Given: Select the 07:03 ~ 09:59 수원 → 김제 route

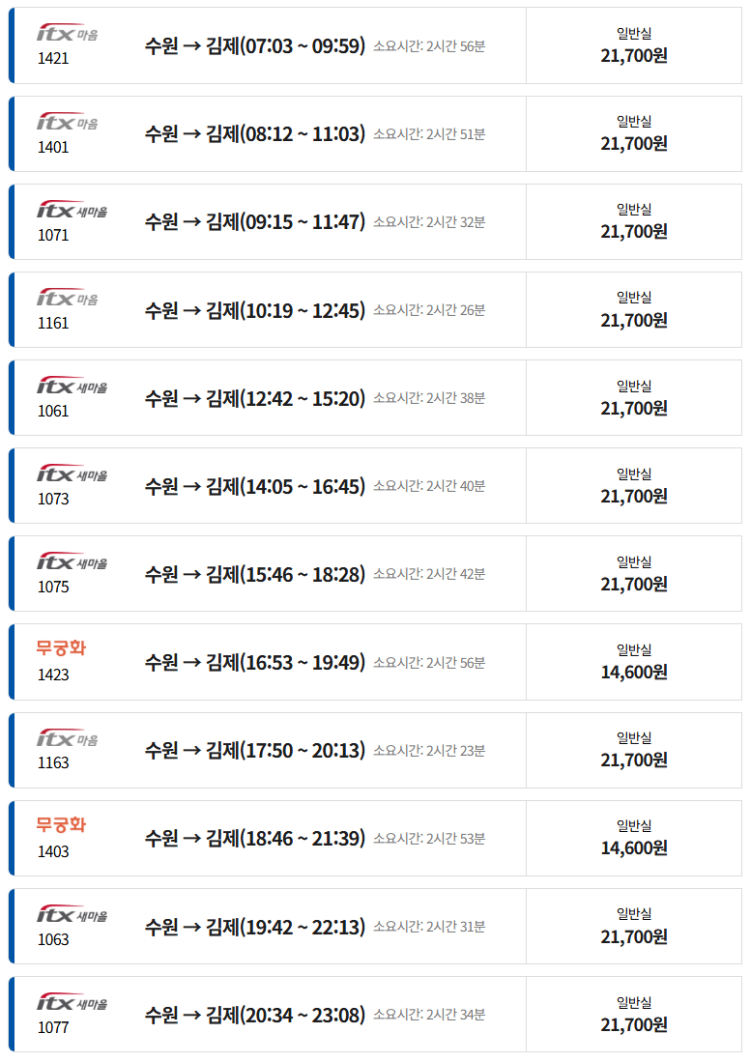Looking at the screenshot, I should 255,46.
